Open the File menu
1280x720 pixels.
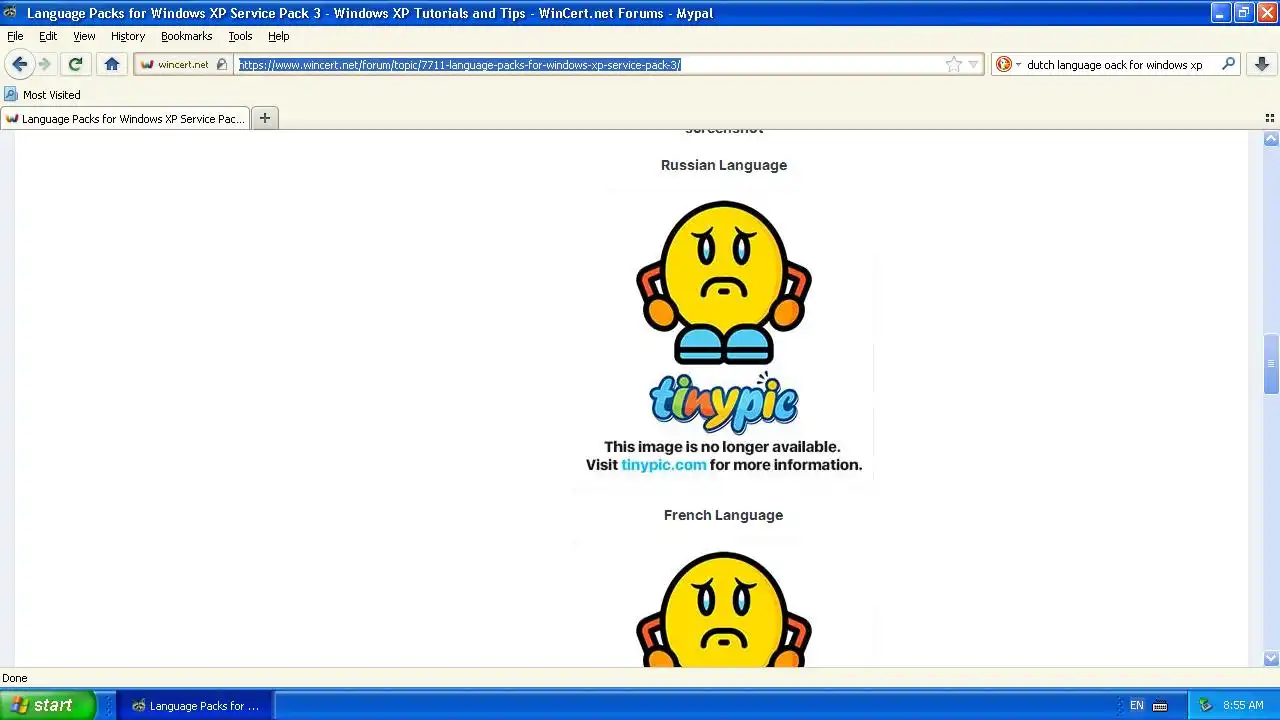pyautogui.click(x=15, y=36)
